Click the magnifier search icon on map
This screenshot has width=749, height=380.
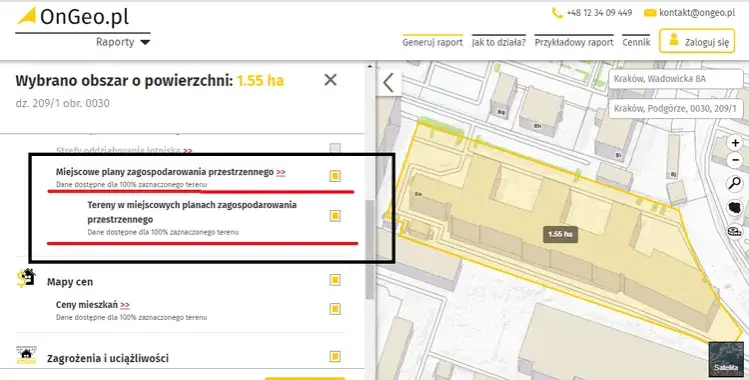[x=734, y=183]
